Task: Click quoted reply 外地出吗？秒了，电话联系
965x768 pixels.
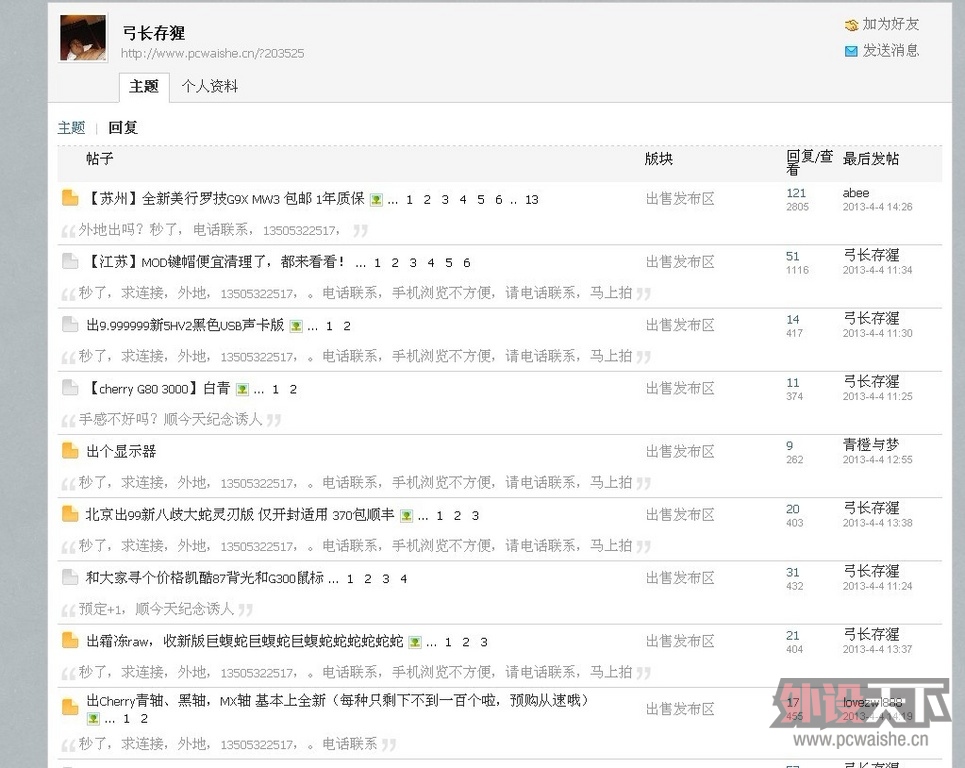Action: click(209, 230)
